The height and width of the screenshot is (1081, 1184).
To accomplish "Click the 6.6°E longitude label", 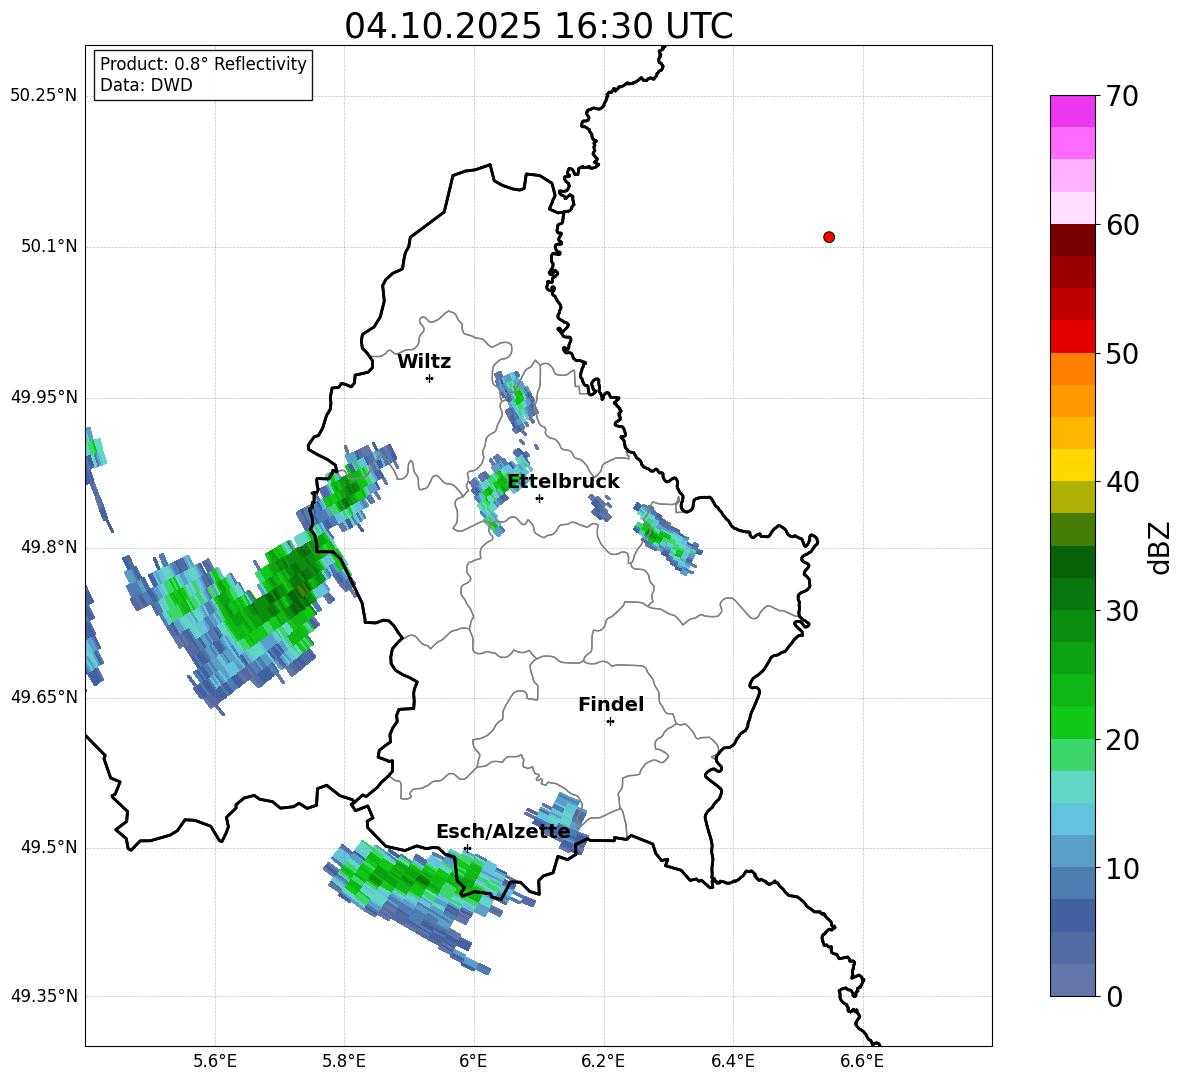I will coord(862,1061).
